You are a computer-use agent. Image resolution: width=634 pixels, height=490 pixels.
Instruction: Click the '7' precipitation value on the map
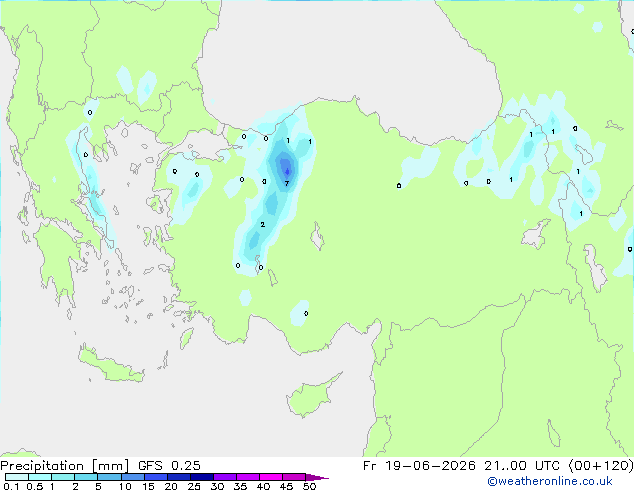tap(287, 184)
